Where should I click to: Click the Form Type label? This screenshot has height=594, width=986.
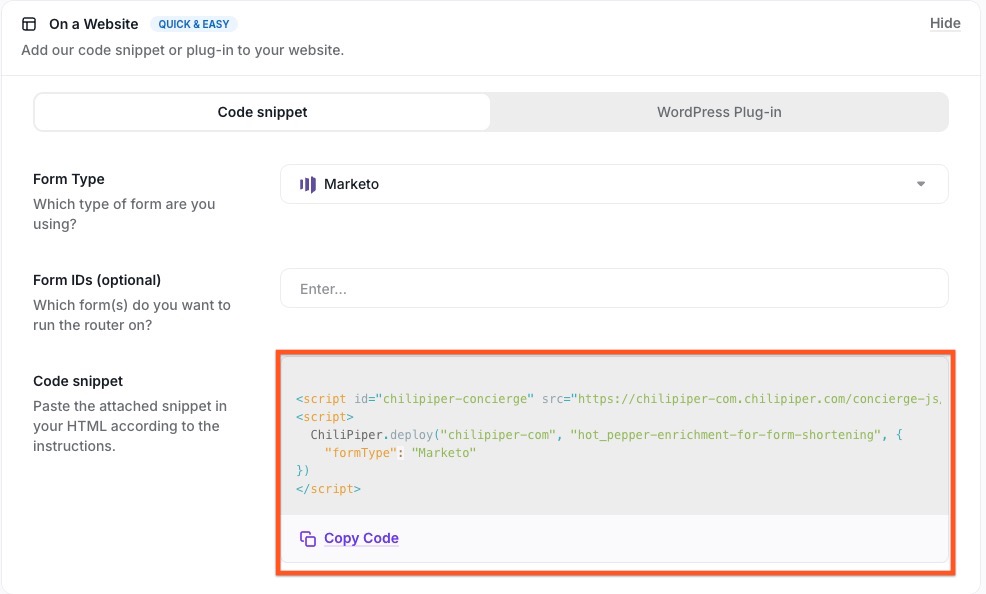(x=69, y=179)
